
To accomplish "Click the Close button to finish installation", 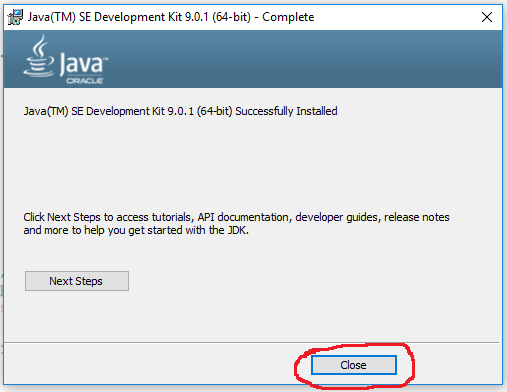I will 354,365.
